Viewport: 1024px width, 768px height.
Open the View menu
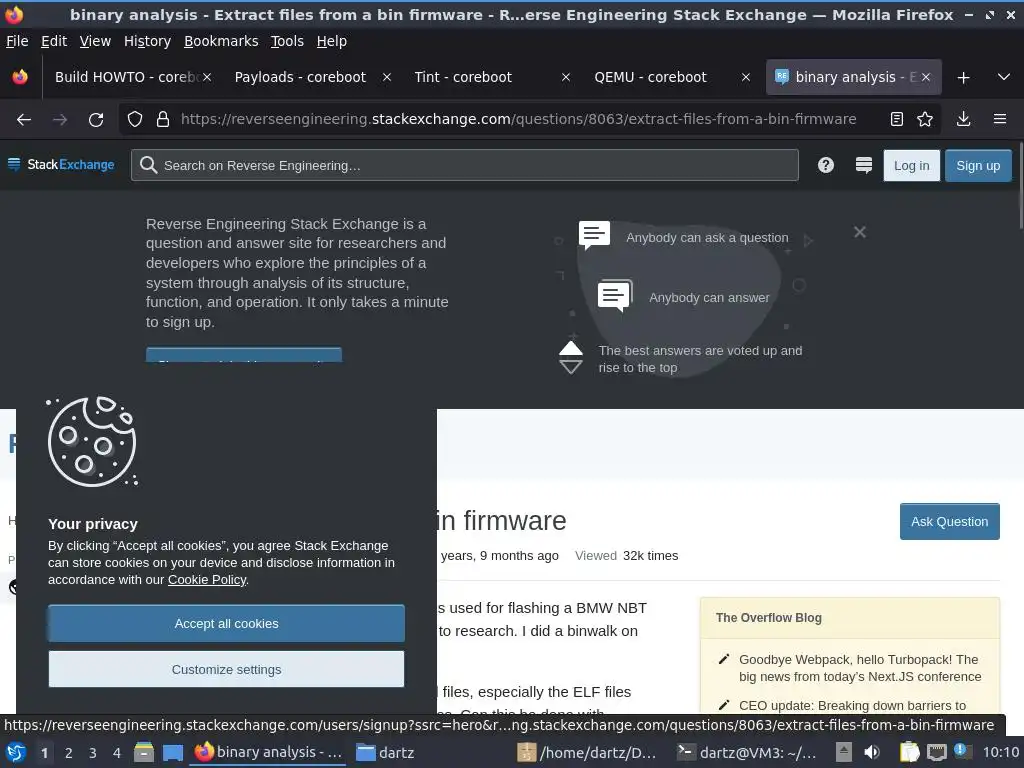[95, 41]
